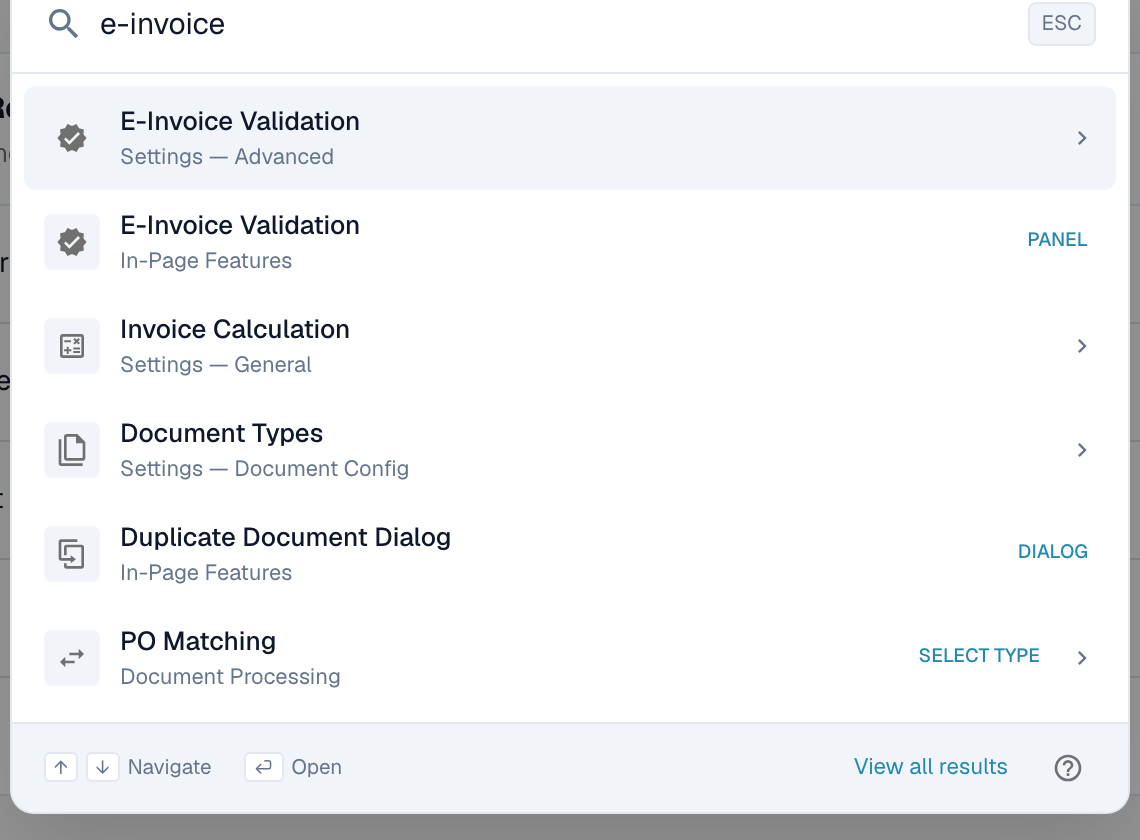The image size is (1140, 840).
Task: Select the Invoice Calculation result
Action: point(570,346)
